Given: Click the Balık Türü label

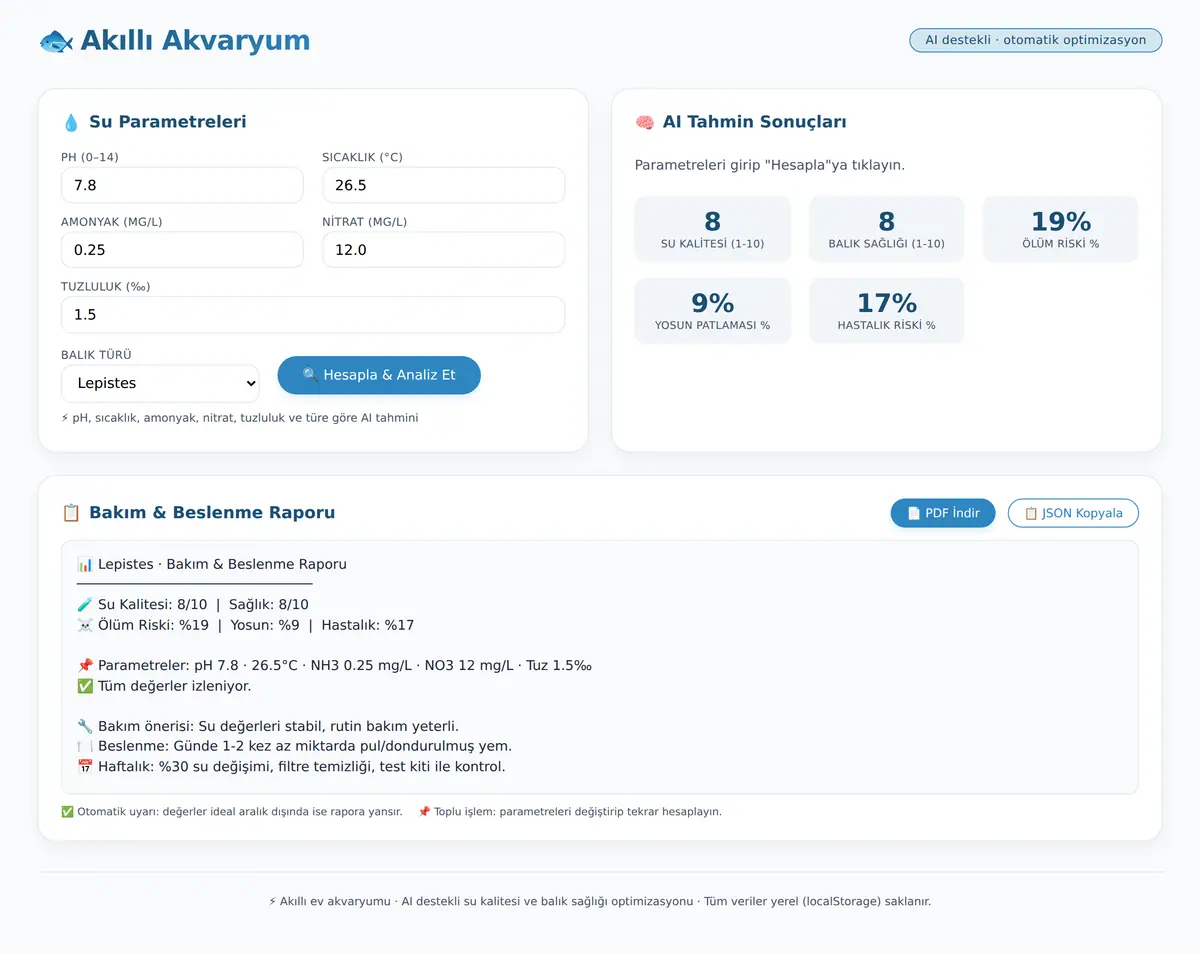Looking at the screenshot, I should point(96,355).
